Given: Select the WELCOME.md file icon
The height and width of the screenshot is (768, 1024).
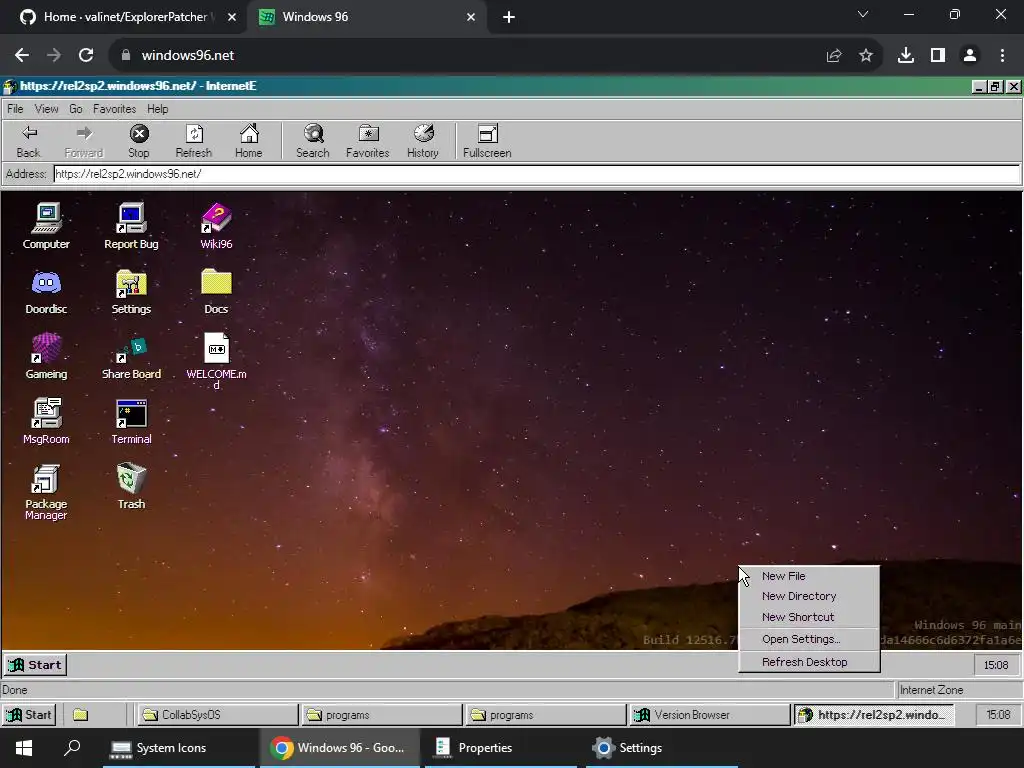Looking at the screenshot, I should coord(216,360).
